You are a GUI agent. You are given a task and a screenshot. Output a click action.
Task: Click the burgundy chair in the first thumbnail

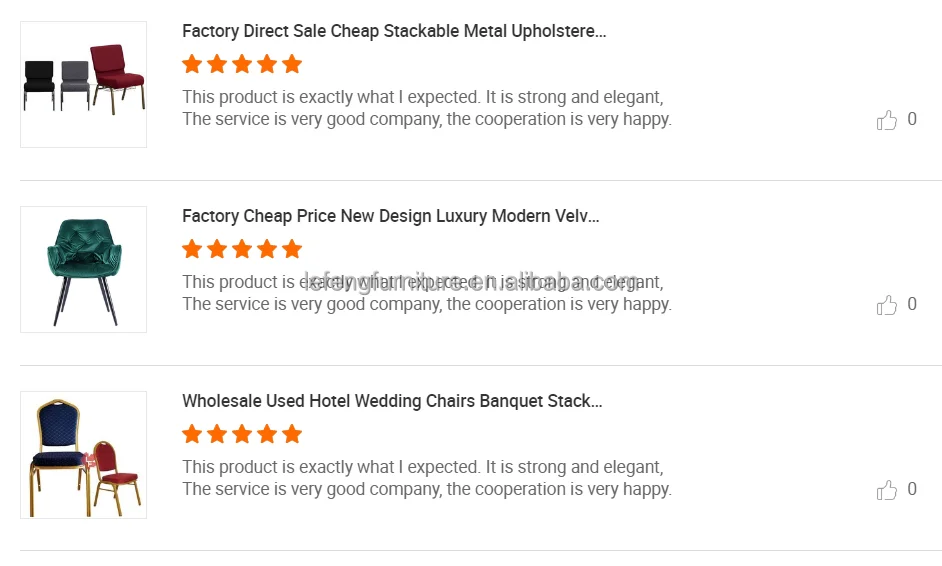click(x=110, y=75)
